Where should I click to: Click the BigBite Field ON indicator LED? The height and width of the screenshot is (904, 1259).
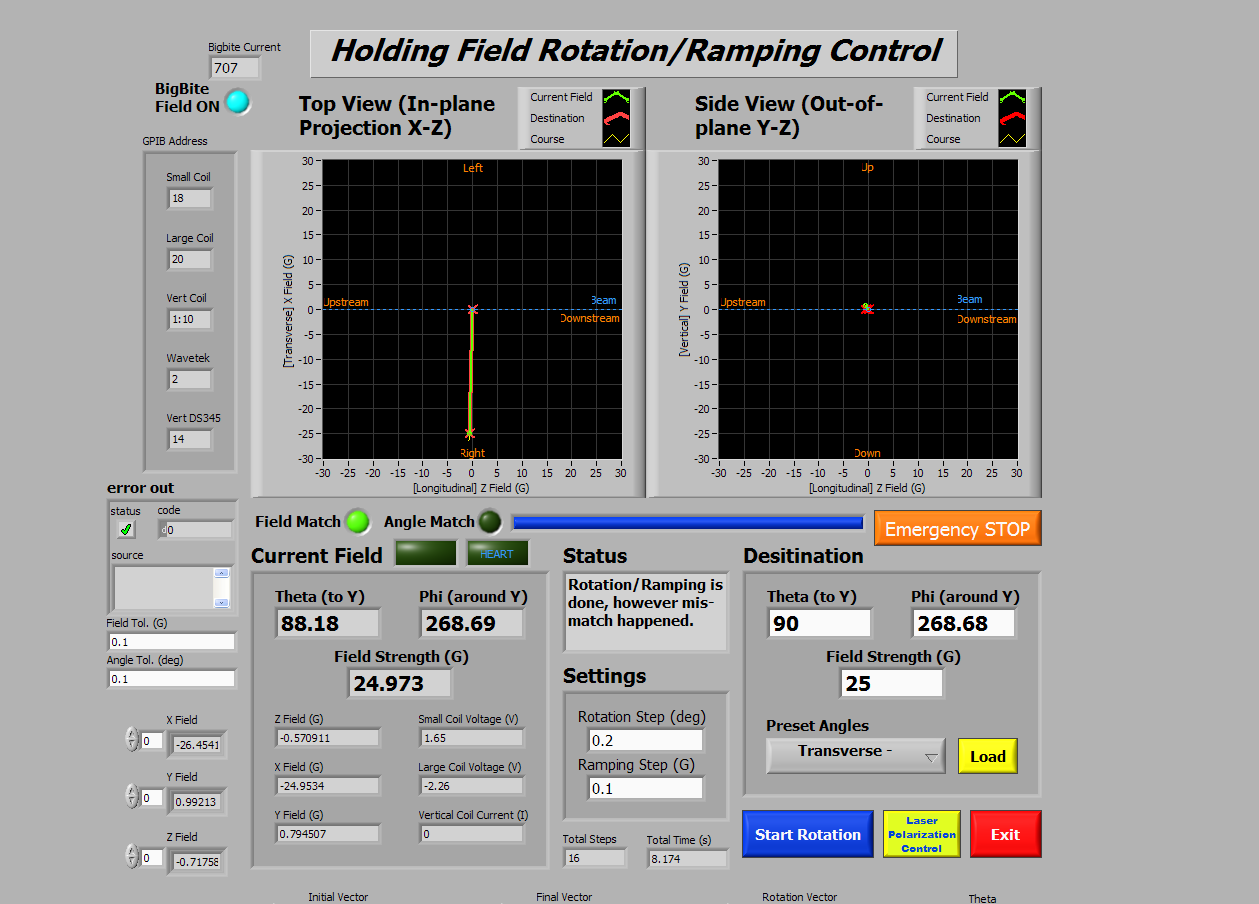pyautogui.click(x=238, y=102)
